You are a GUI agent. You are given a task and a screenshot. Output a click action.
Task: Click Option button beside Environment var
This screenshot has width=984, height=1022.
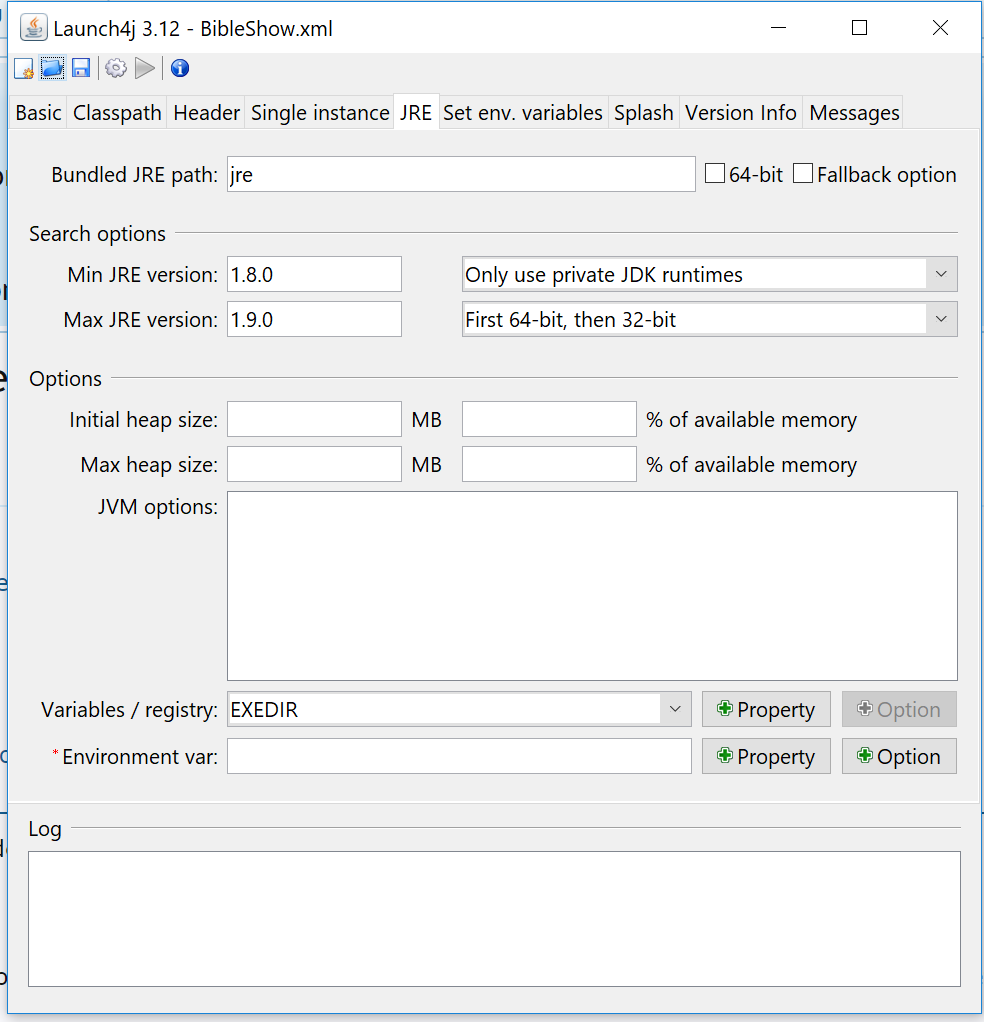899,757
